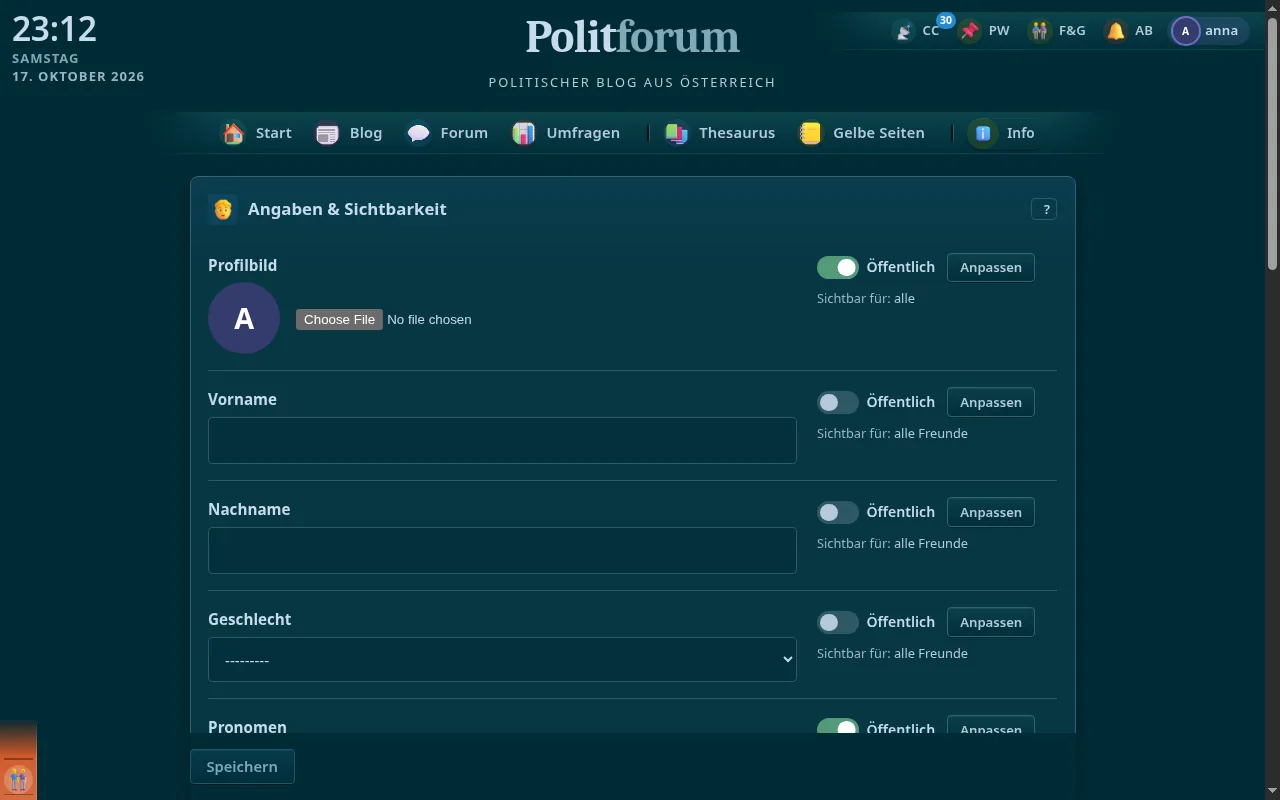Click the Thesaurus books icon
This screenshot has width=1280, height=800.
pos(677,133)
